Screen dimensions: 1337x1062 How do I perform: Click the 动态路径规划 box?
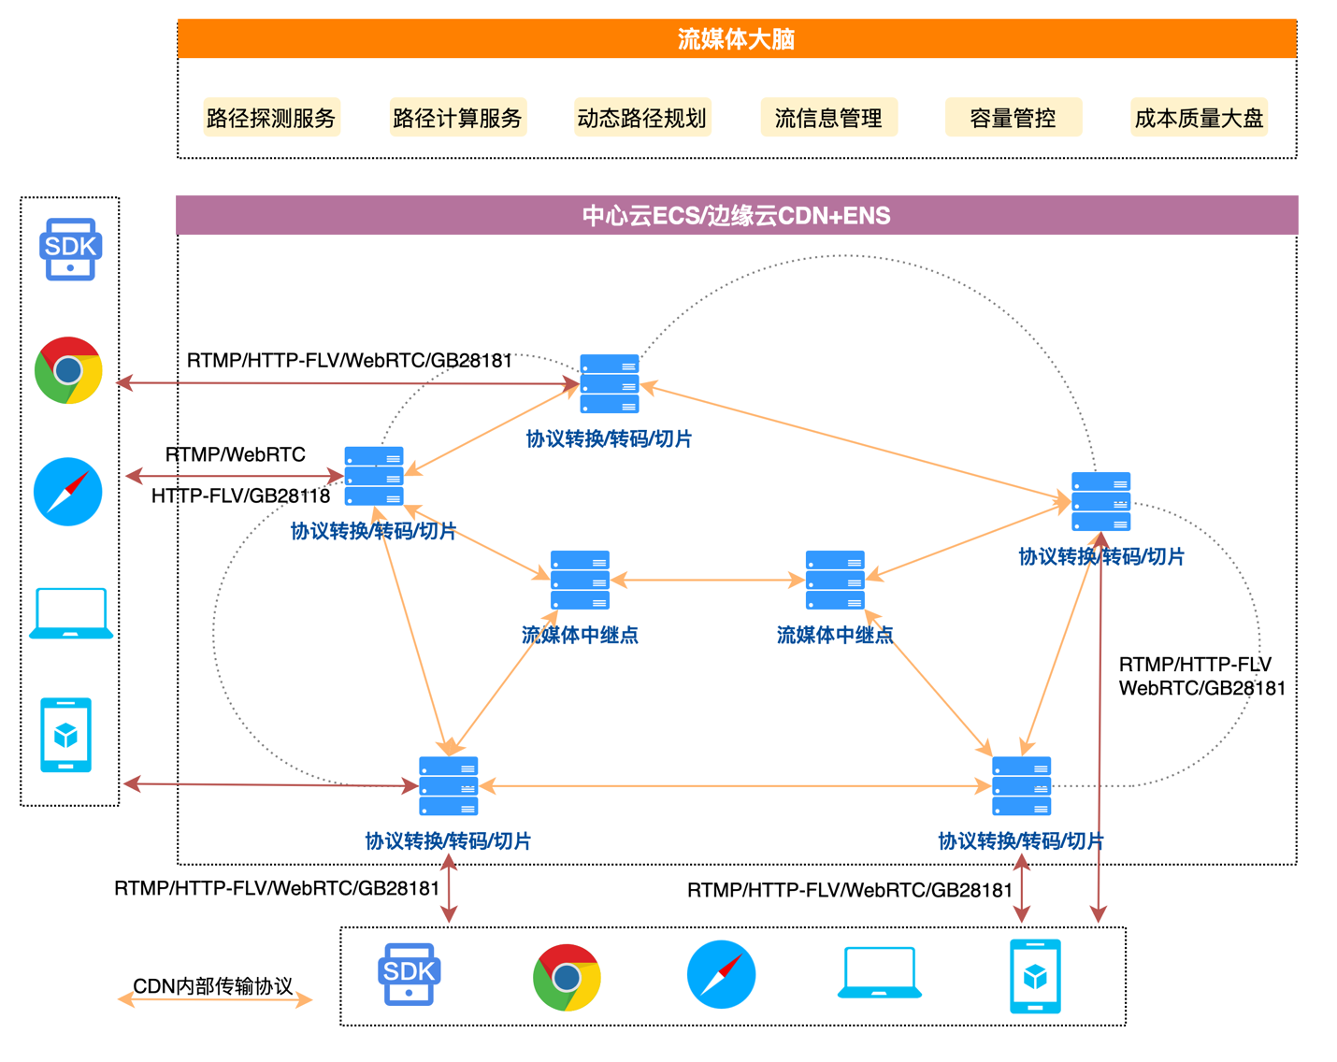coord(642,118)
